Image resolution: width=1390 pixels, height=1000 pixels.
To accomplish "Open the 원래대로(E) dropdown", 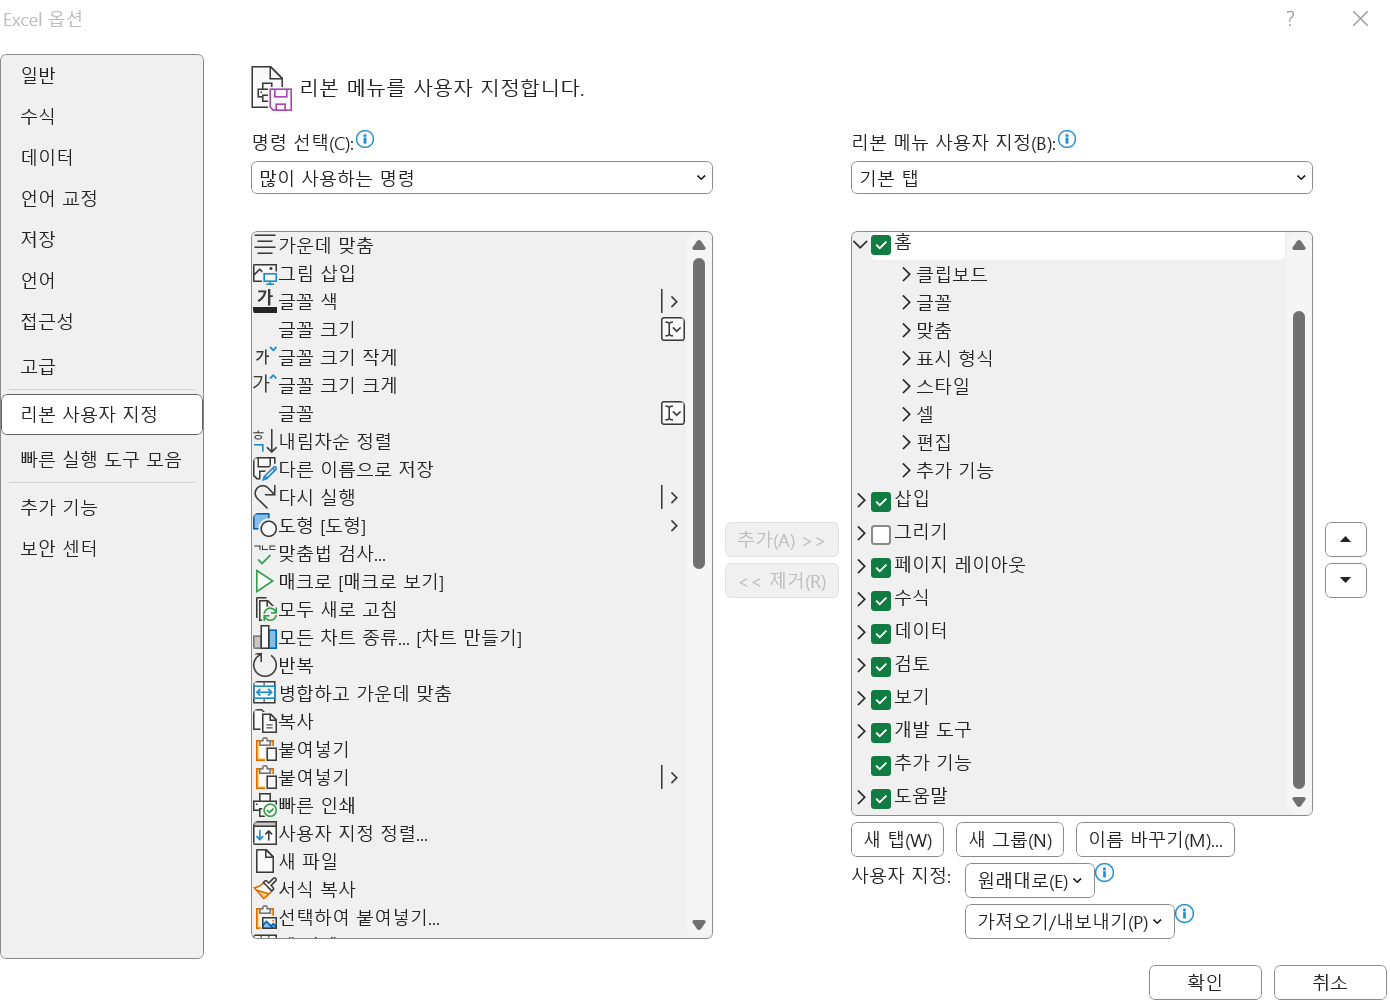I will click(1030, 881).
